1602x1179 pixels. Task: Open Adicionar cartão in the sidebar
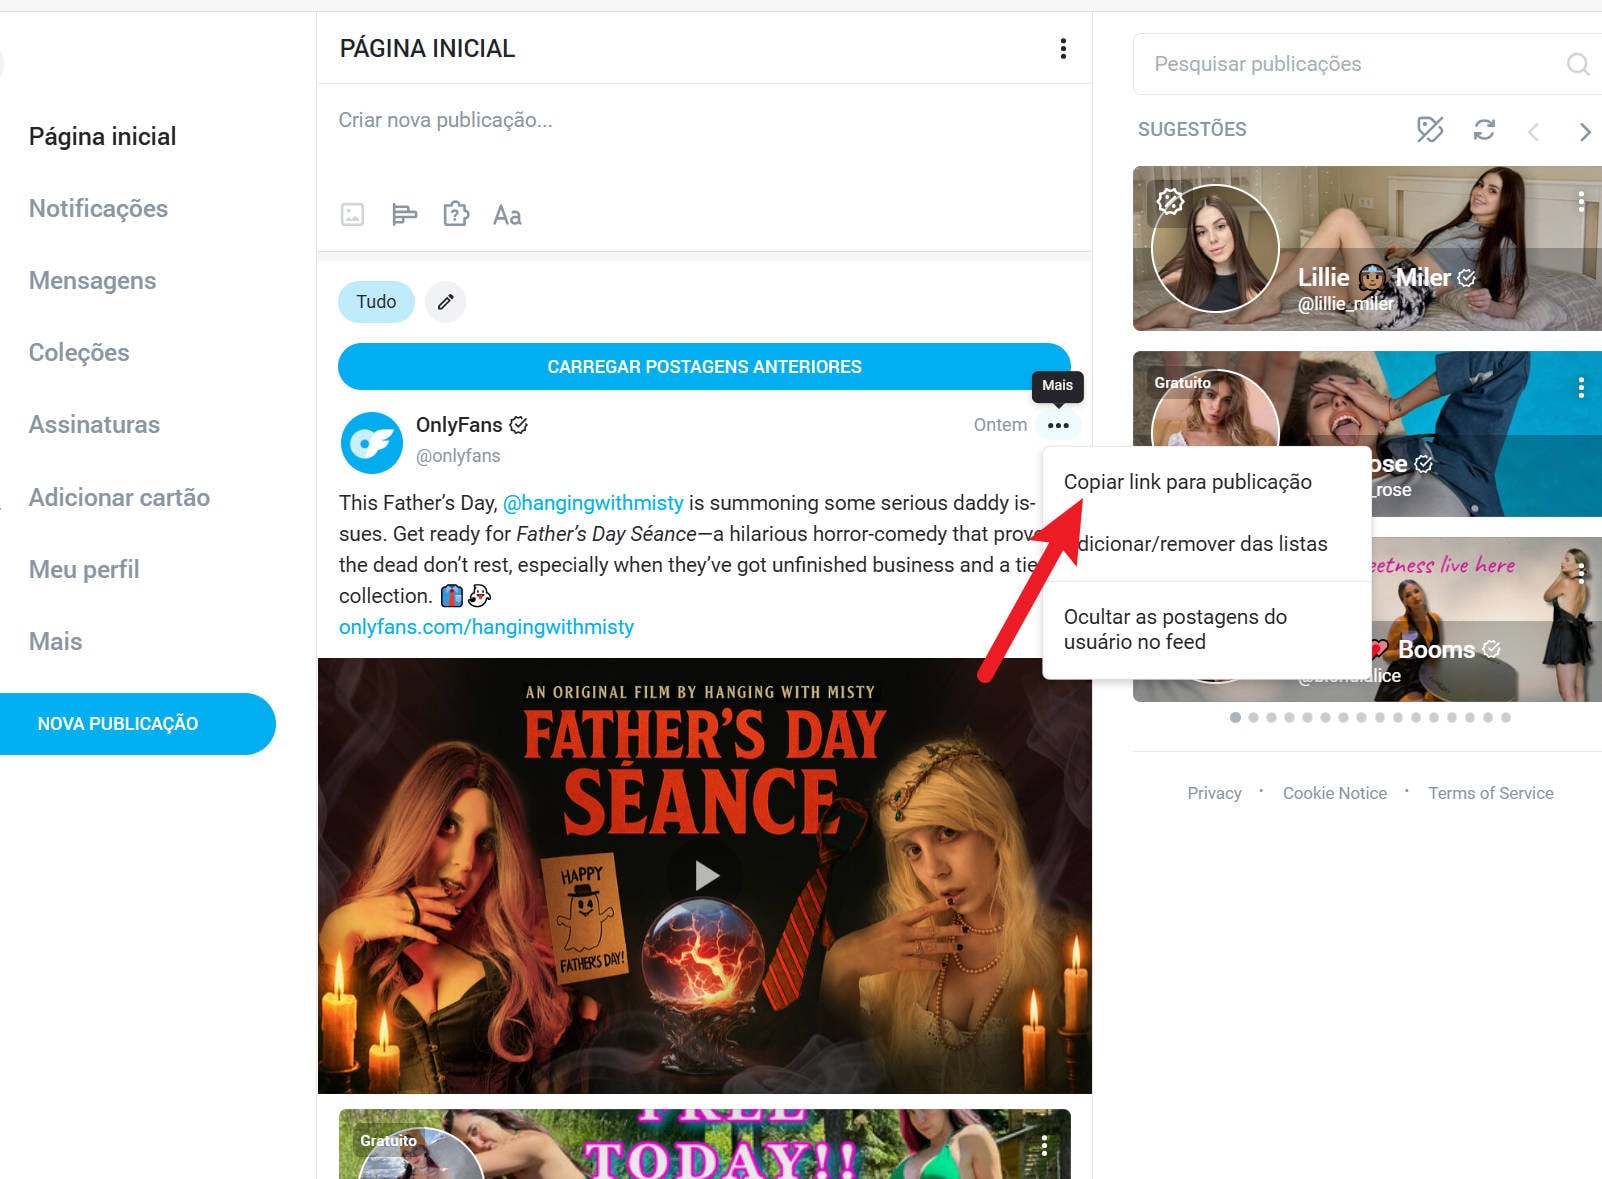[x=119, y=497]
